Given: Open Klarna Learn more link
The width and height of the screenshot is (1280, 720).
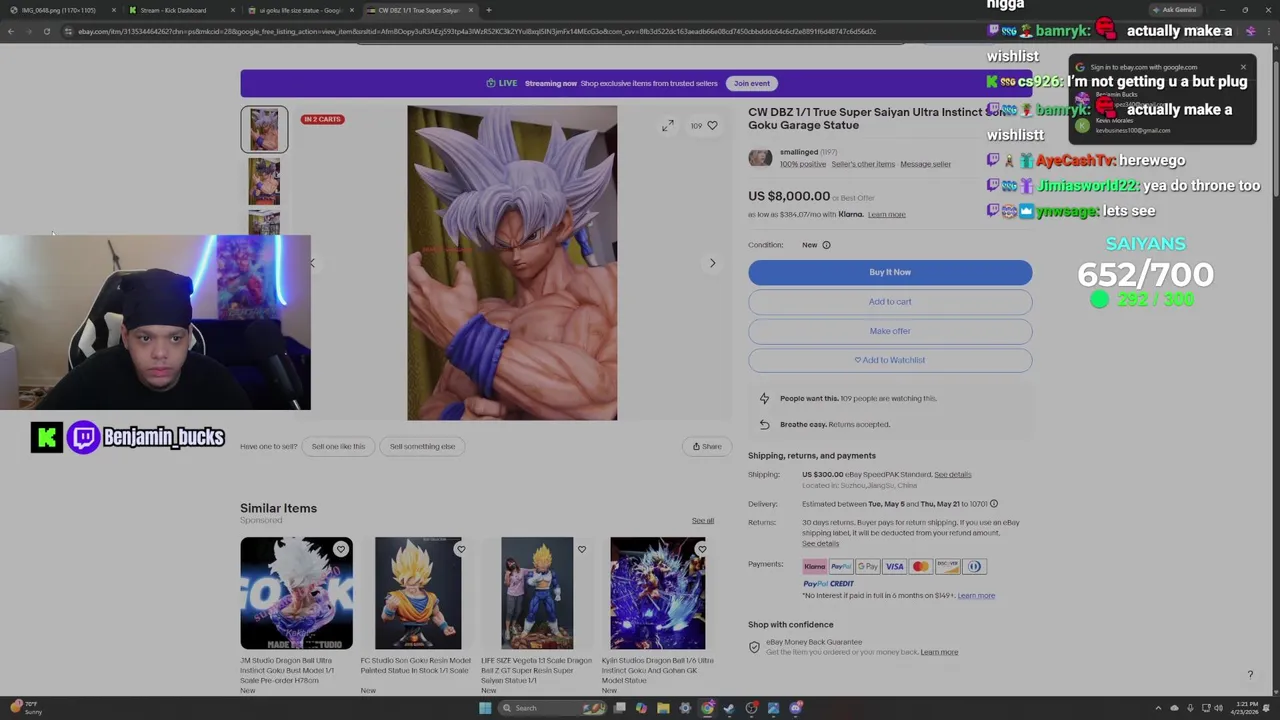Looking at the screenshot, I should coord(887,214).
